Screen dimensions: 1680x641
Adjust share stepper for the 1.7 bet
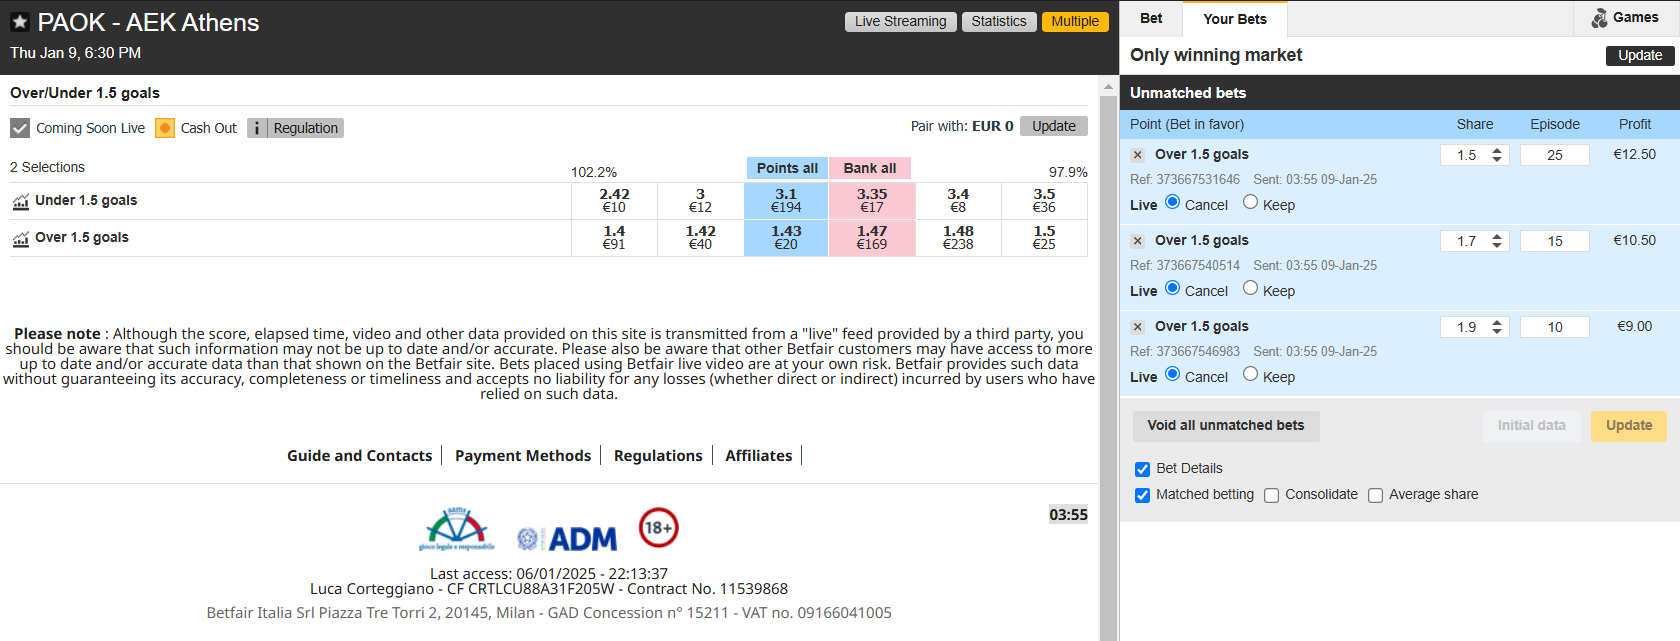pyautogui.click(x=1497, y=241)
